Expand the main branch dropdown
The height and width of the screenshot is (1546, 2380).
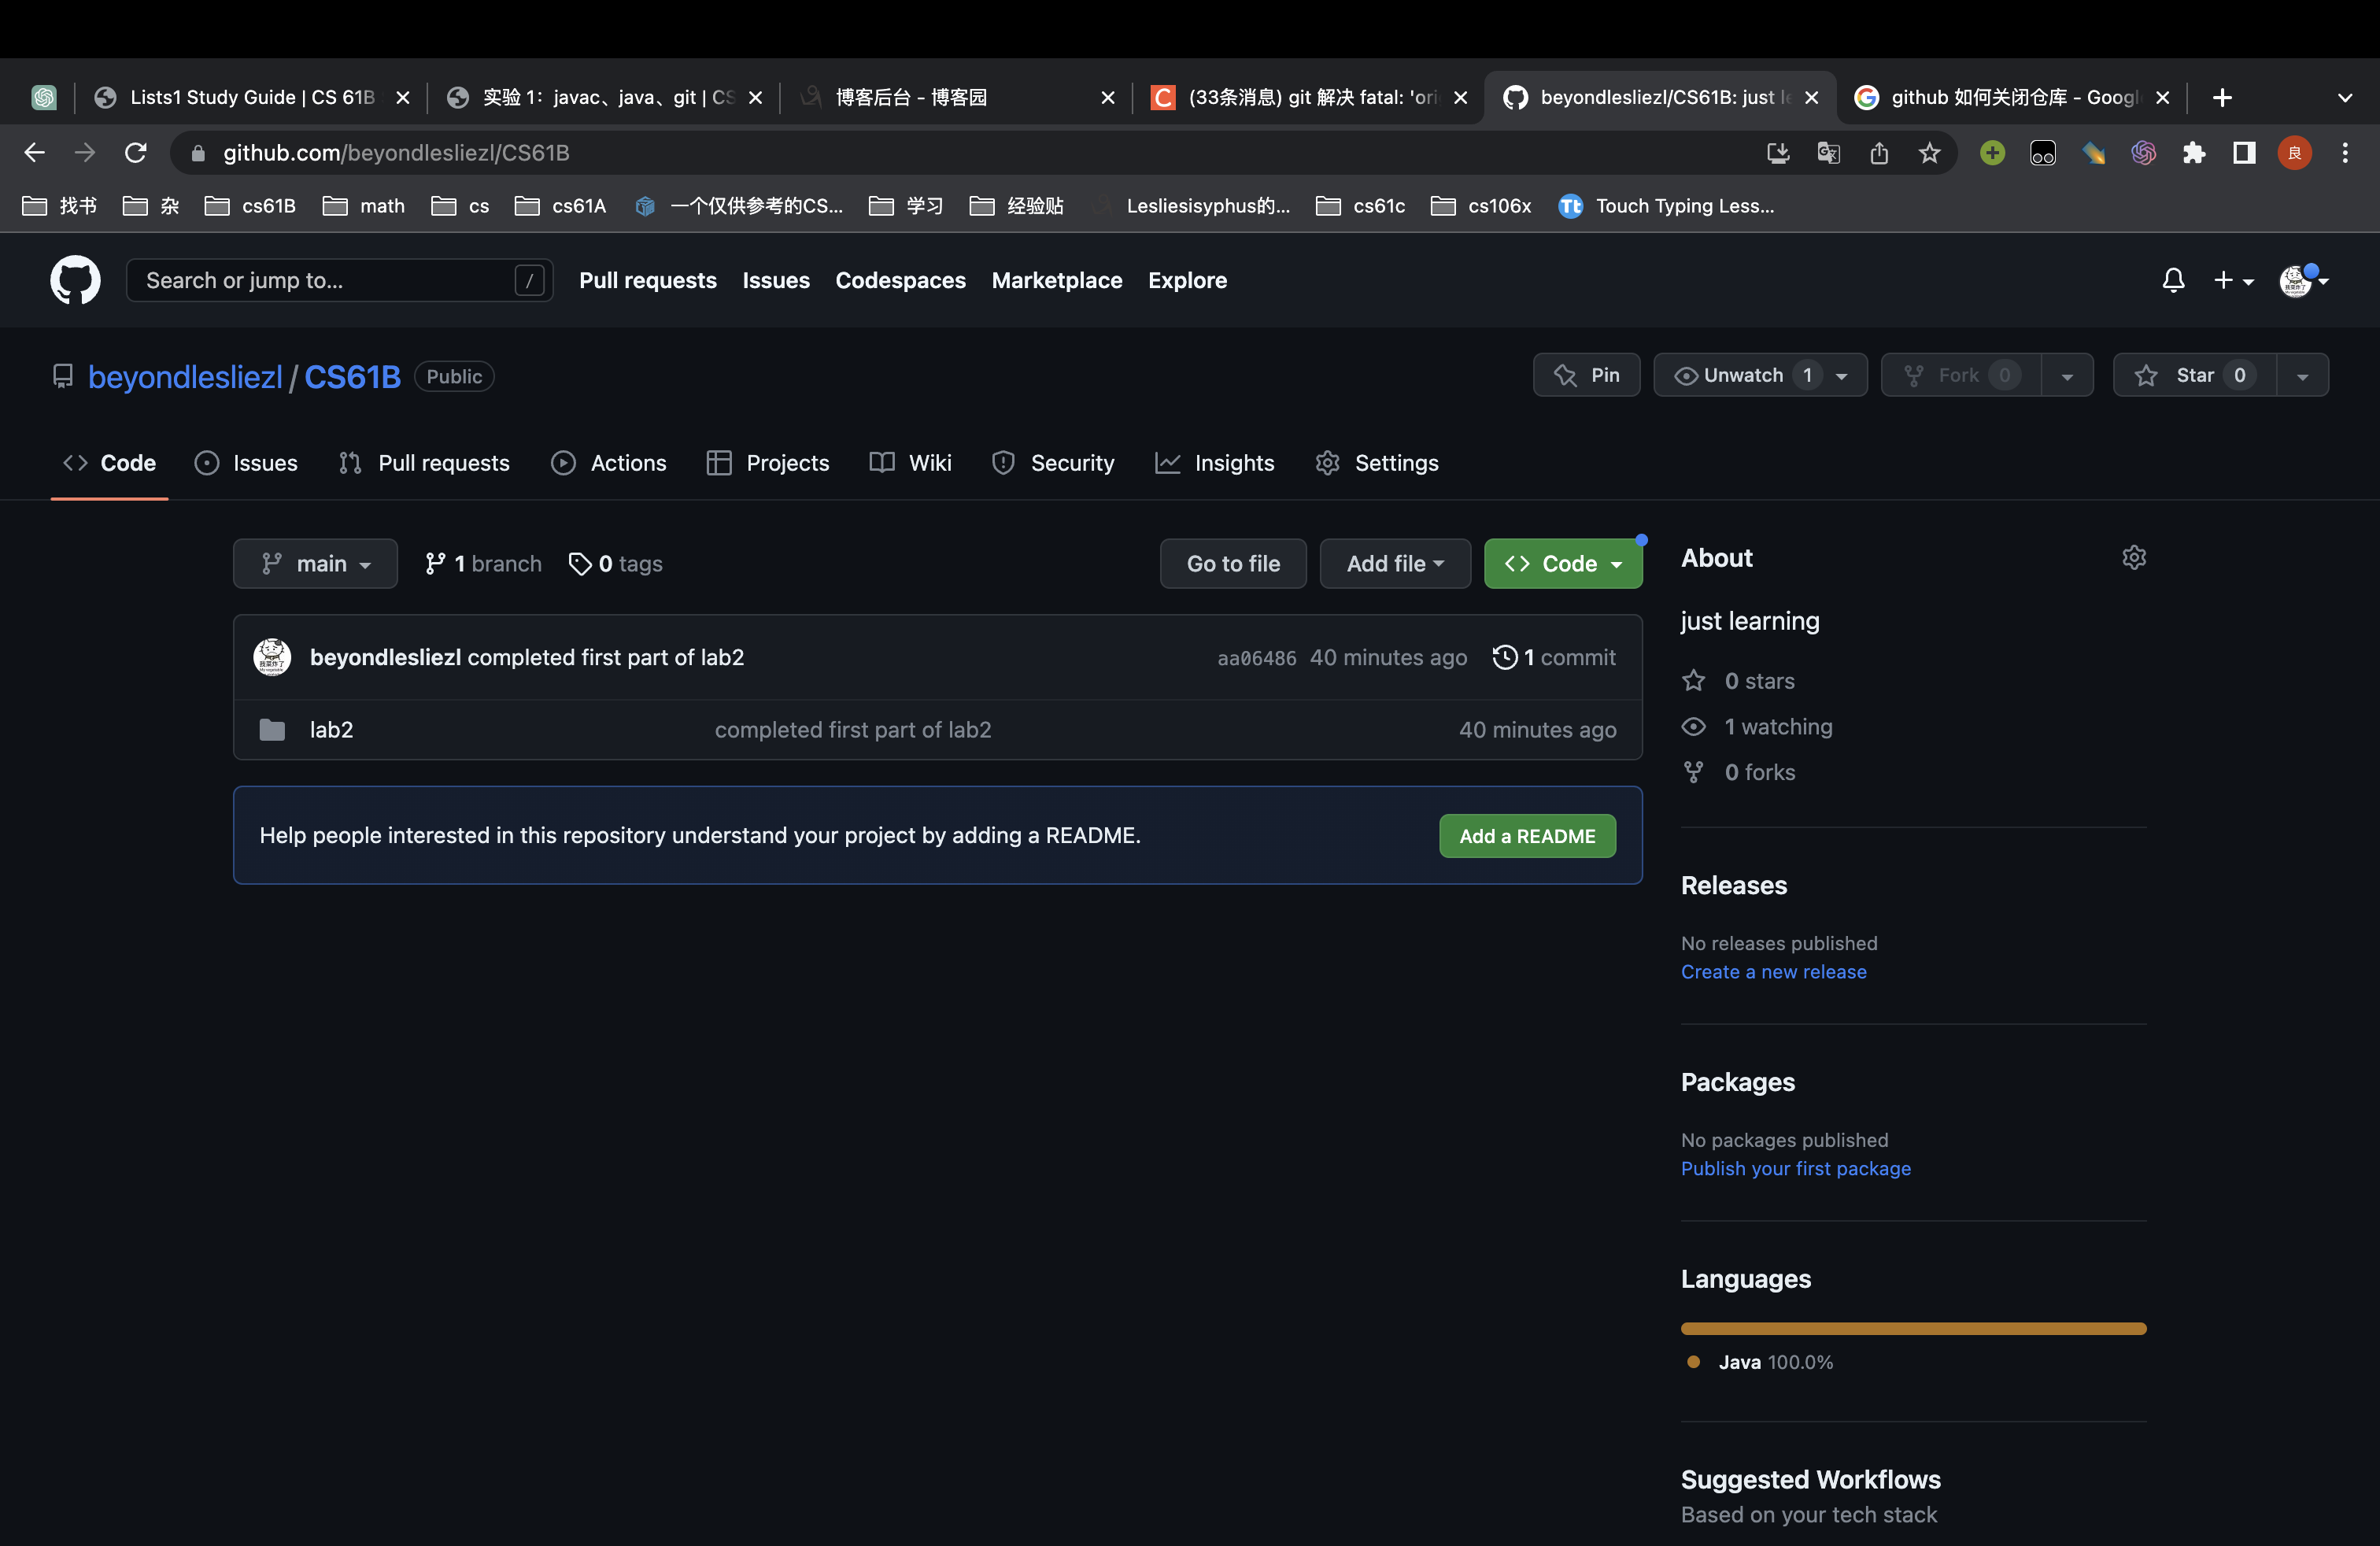coord(315,564)
